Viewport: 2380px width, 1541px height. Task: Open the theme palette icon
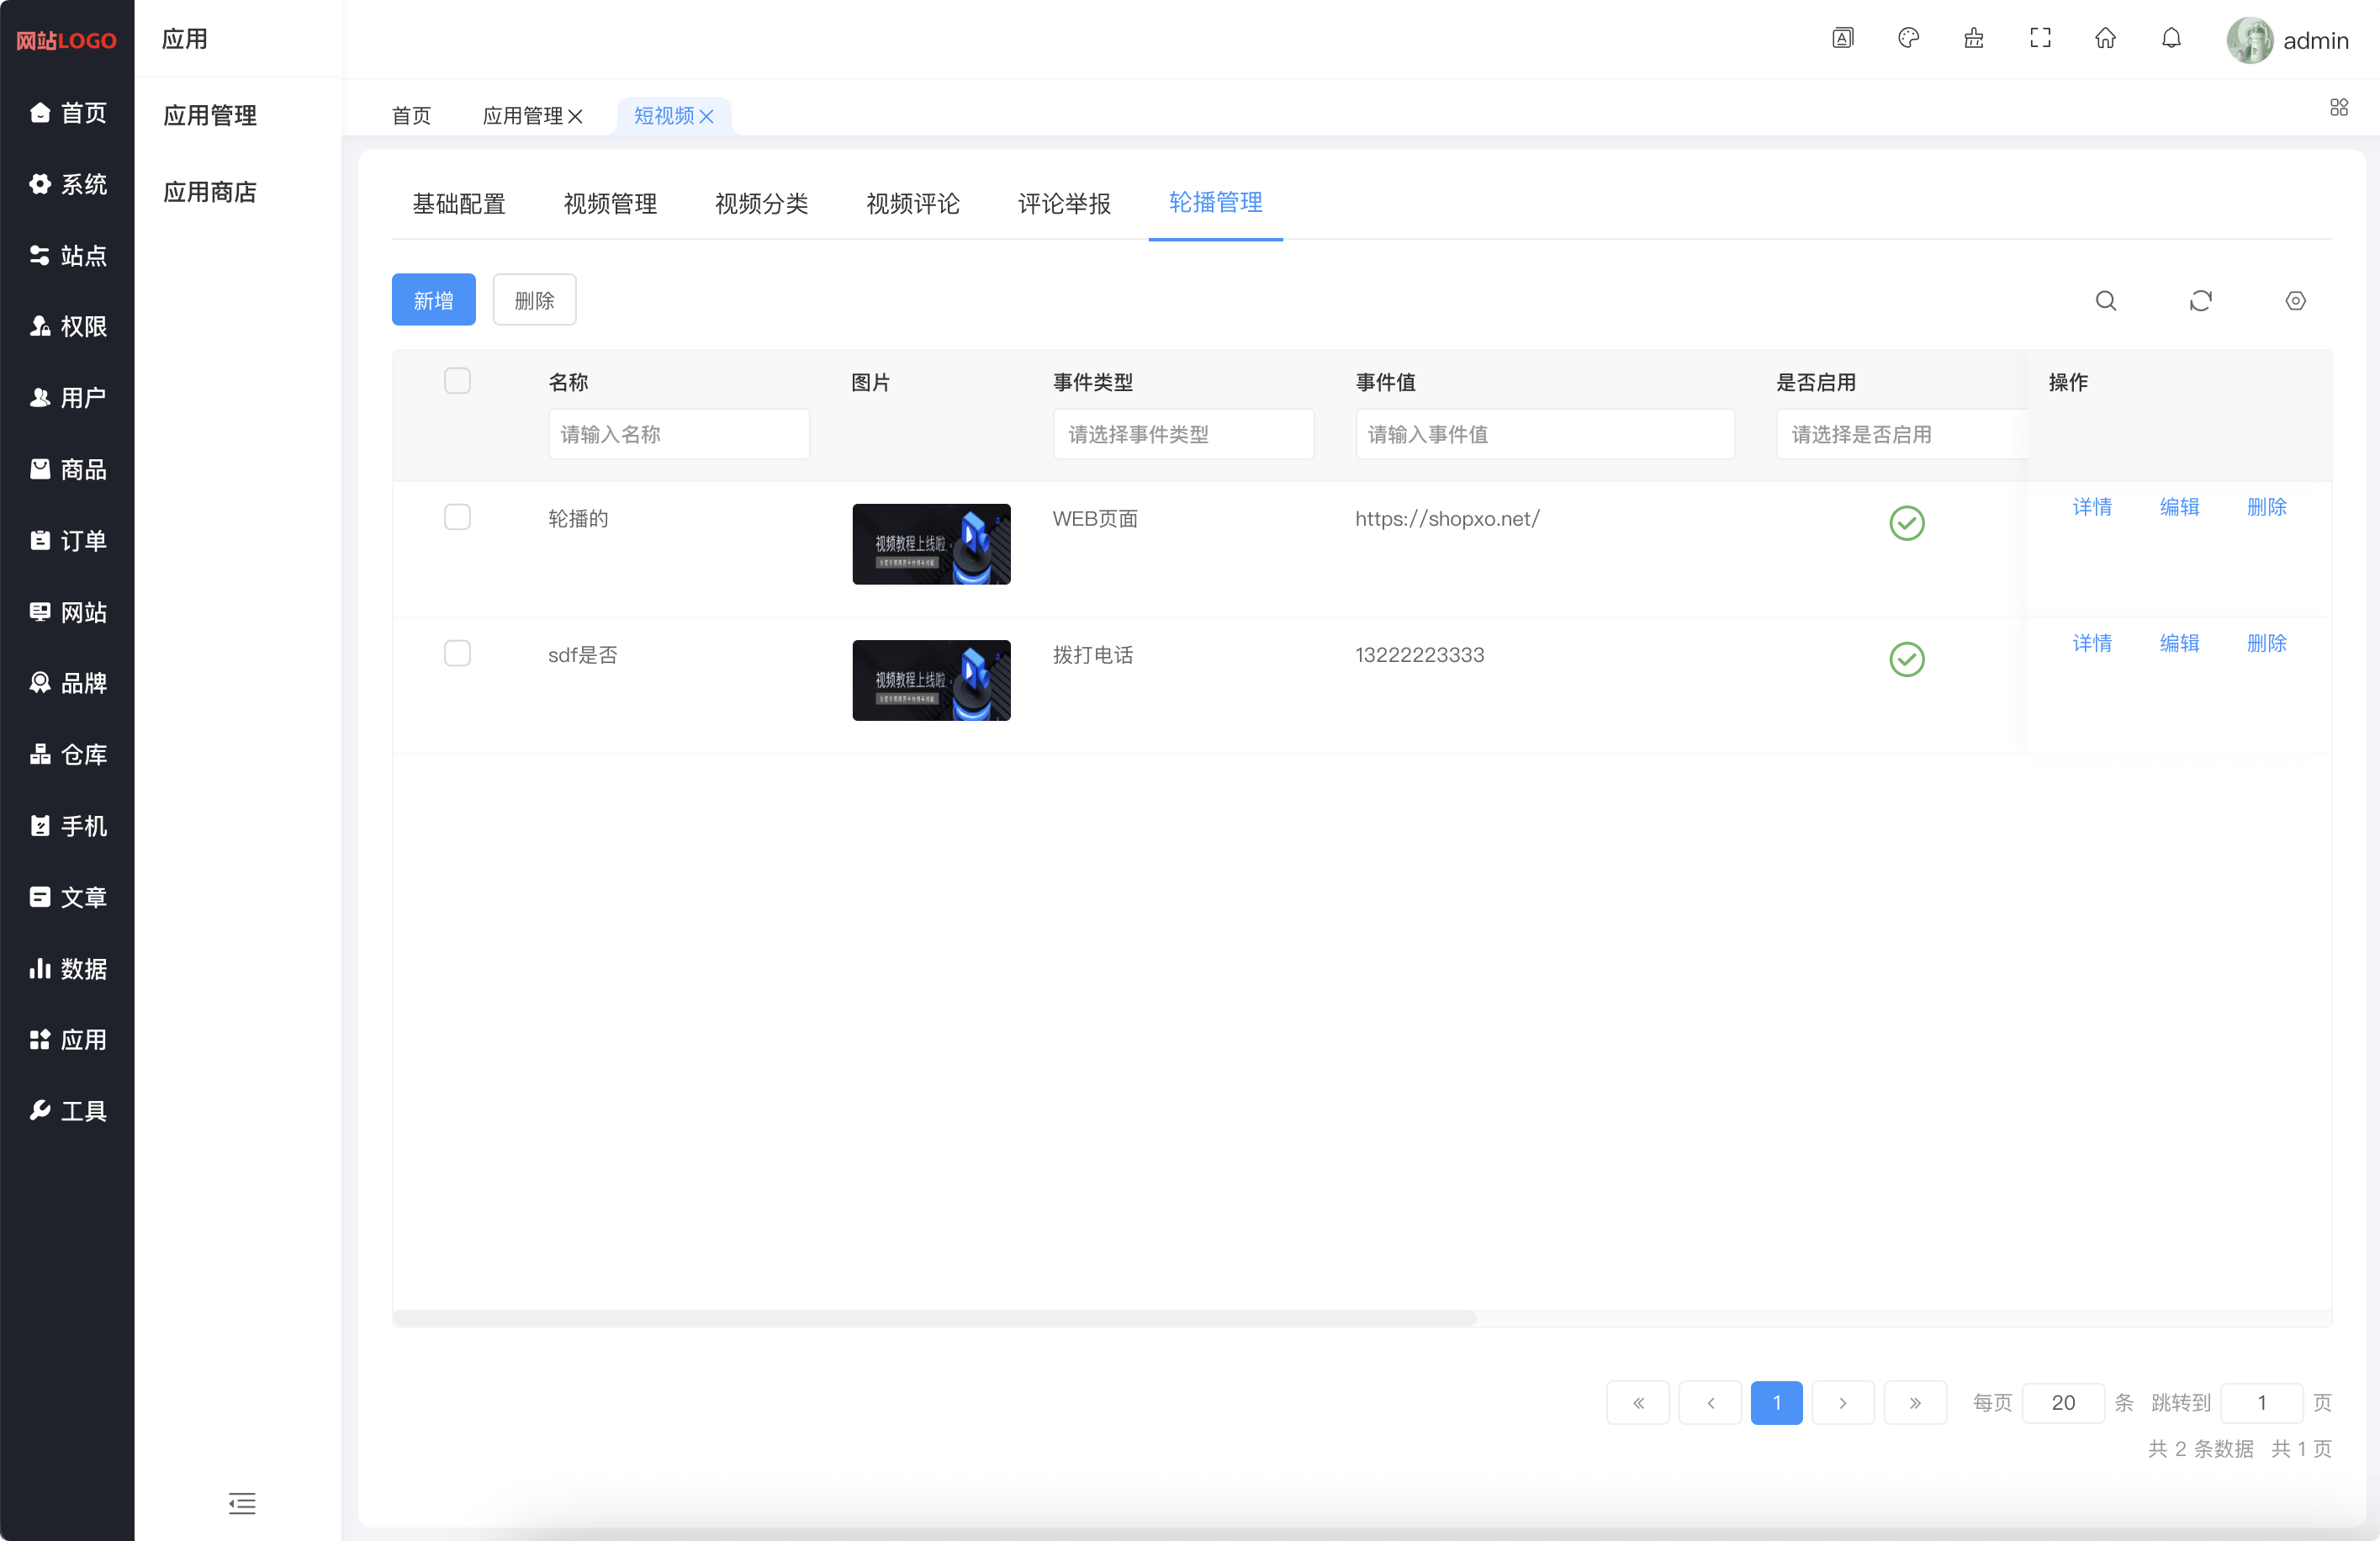(1908, 39)
